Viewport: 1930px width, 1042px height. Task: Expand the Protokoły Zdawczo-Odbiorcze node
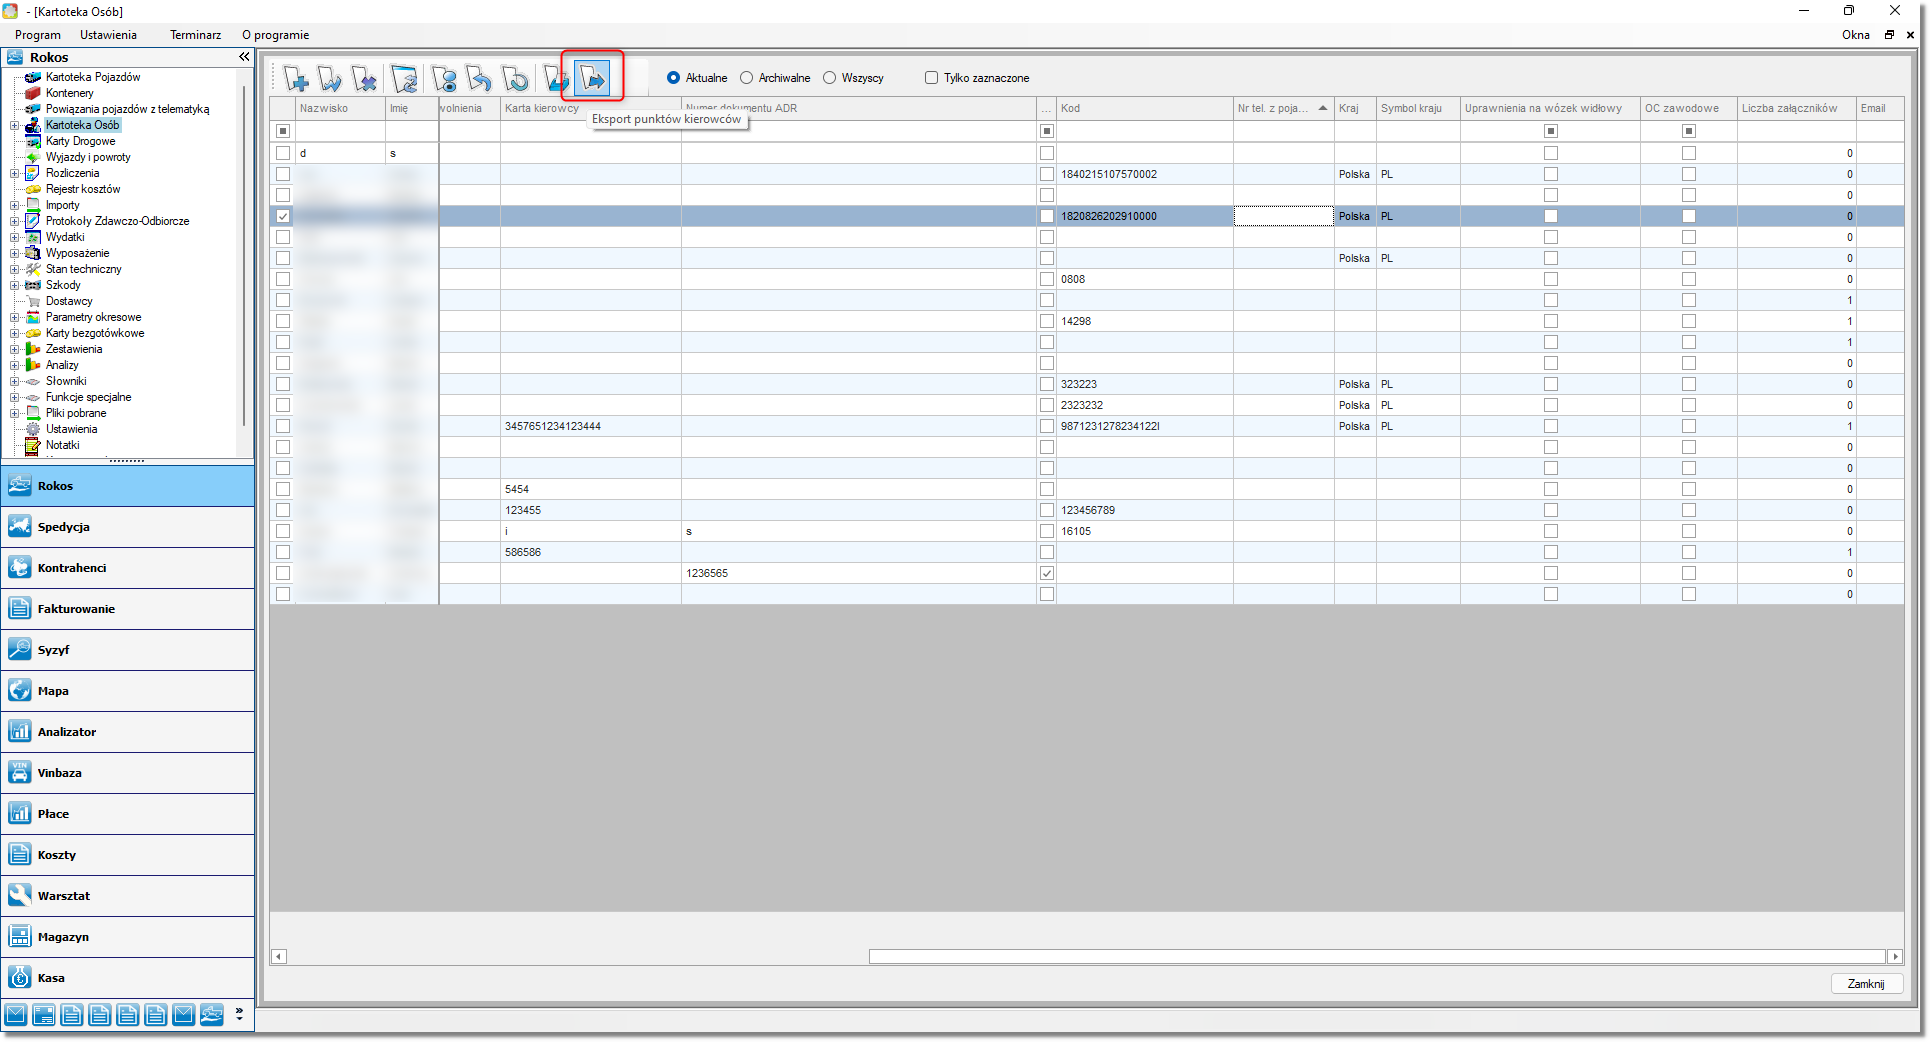[x=14, y=222]
